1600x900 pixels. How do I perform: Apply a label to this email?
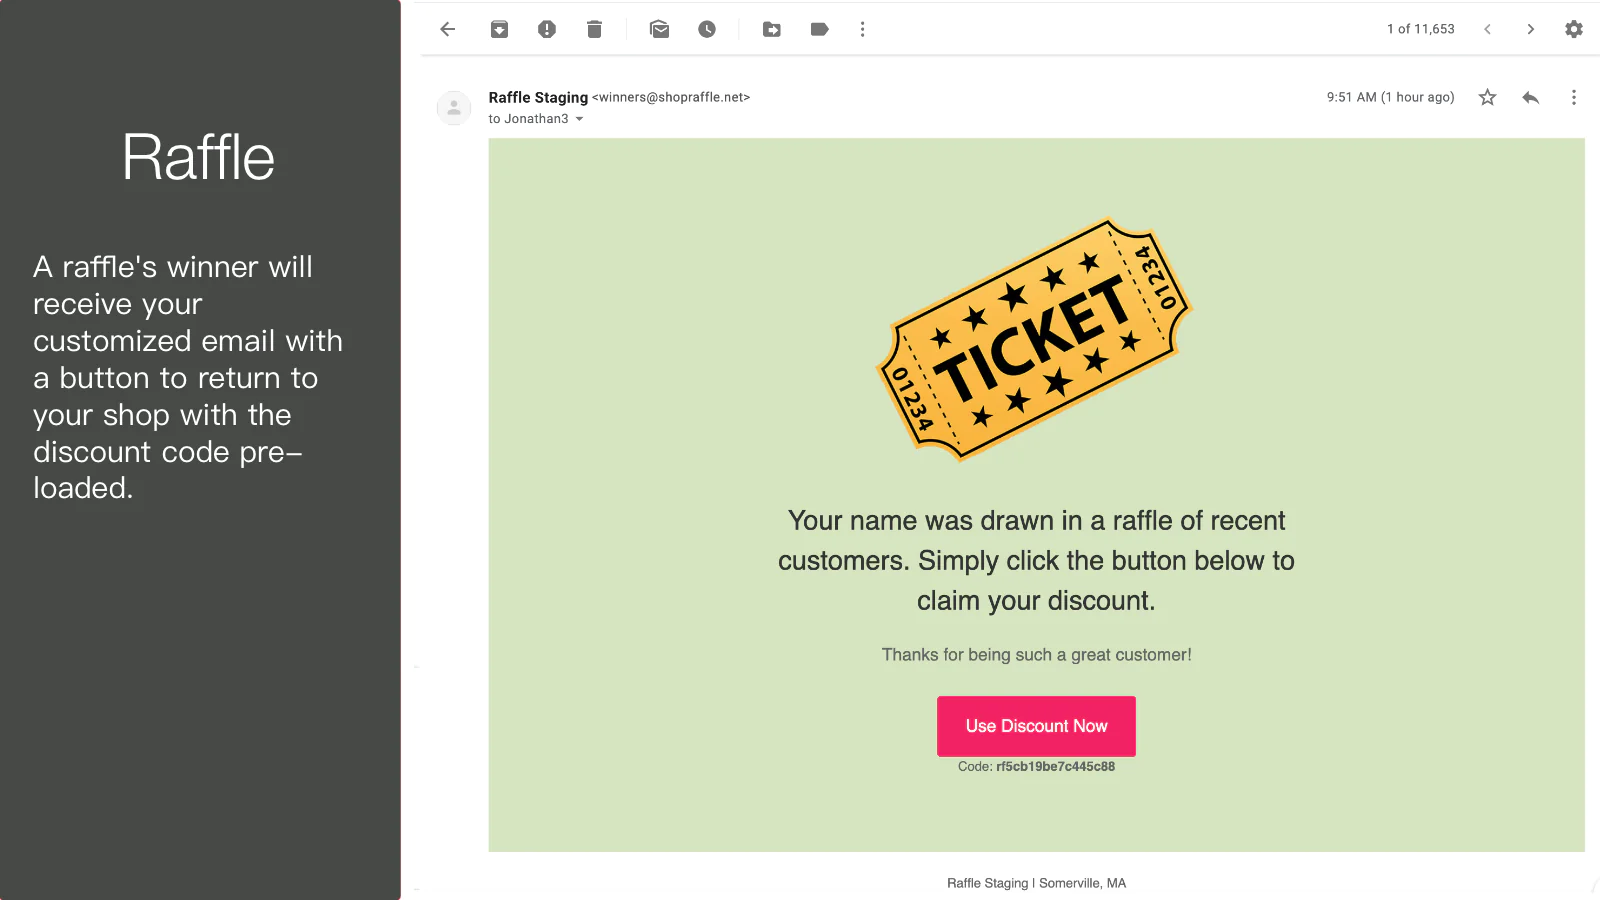click(x=820, y=29)
